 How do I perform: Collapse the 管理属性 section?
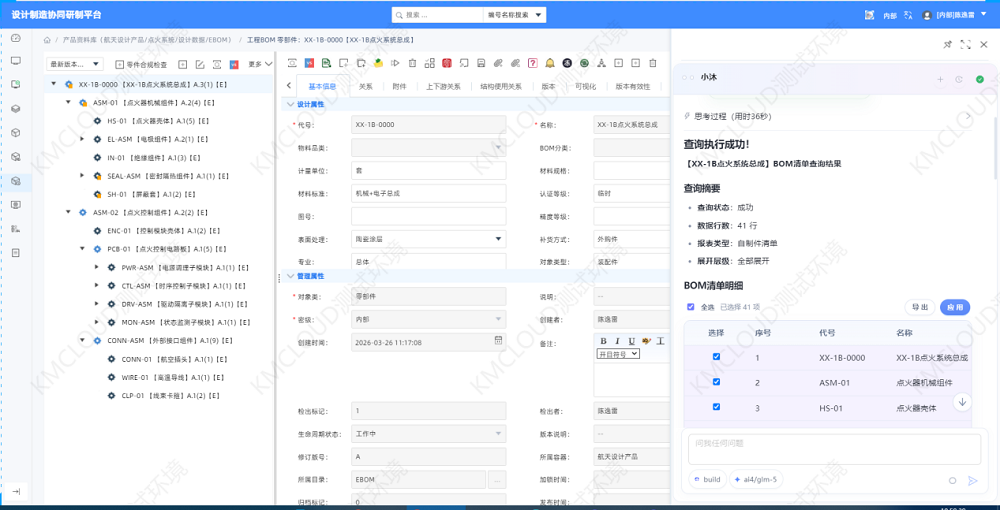click(290, 276)
